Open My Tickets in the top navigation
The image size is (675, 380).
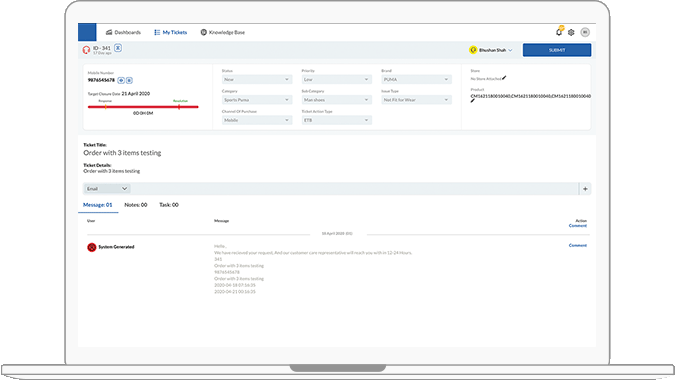(170, 32)
